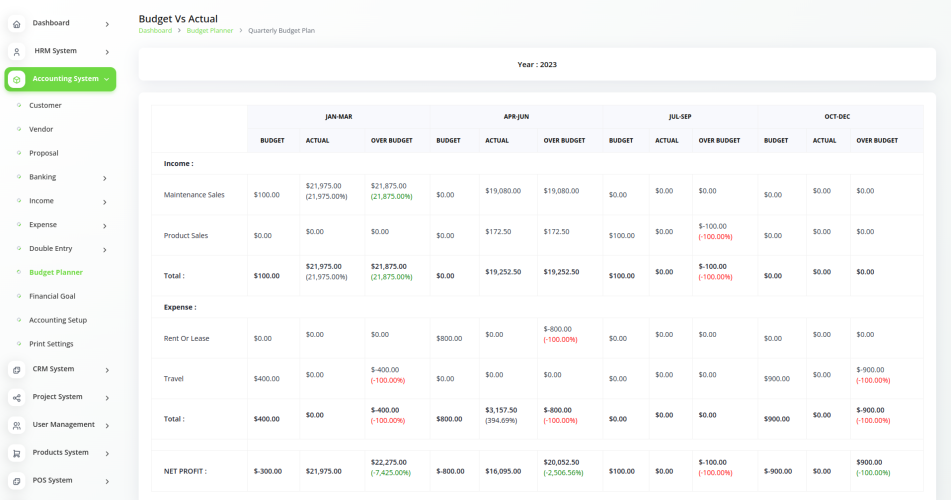951x500 pixels.
Task: Click the POS System icon
Action: pyautogui.click(x=17, y=481)
